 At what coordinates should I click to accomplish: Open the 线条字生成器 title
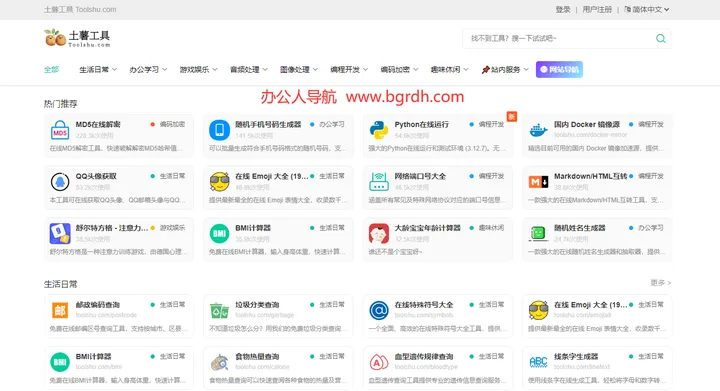coord(576,357)
